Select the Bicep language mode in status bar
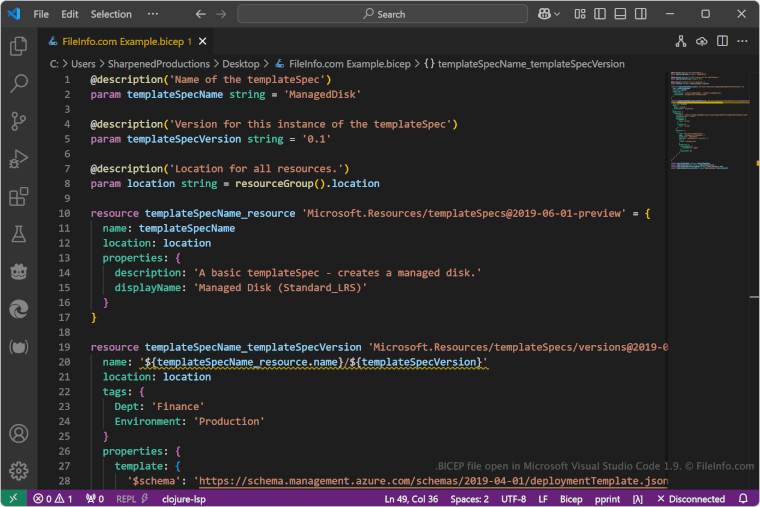Image resolution: width=760 pixels, height=507 pixels. pos(571,498)
